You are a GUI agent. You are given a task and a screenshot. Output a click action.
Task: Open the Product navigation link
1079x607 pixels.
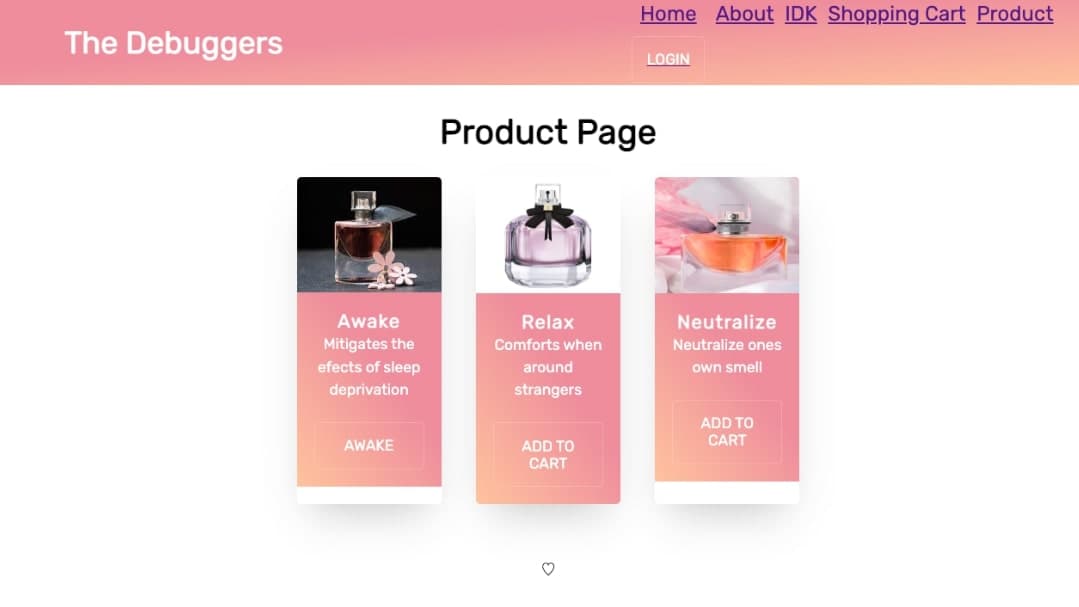coord(1015,14)
